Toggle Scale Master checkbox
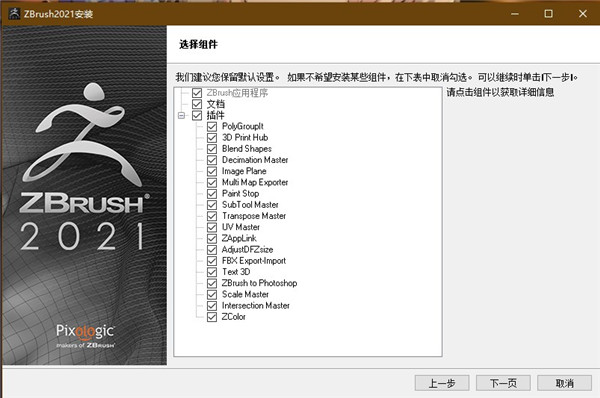The image size is (600, 398). click(212, 295)
